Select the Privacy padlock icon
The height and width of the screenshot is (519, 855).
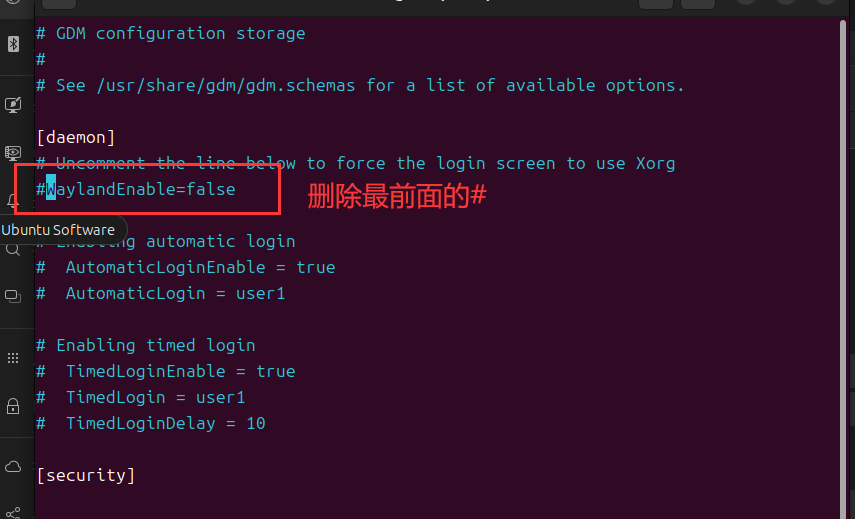click(x=13, y=406)
